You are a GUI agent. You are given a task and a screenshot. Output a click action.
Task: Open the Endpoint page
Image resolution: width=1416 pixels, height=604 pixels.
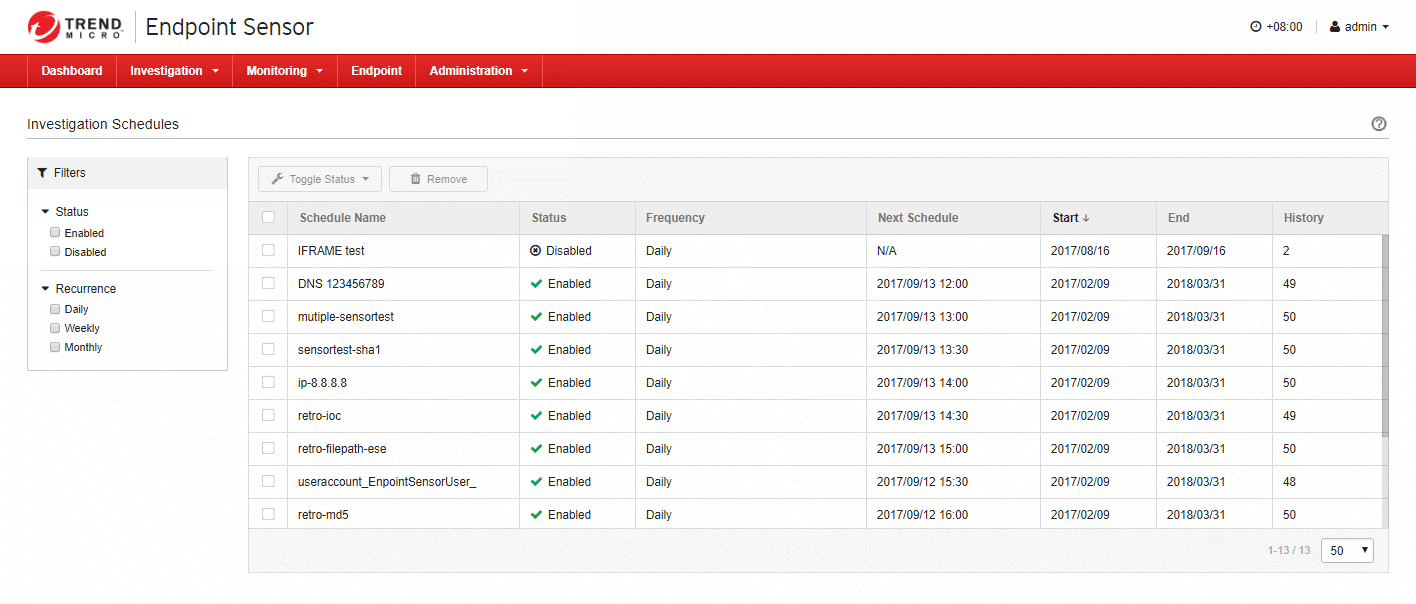pos(376,71)
